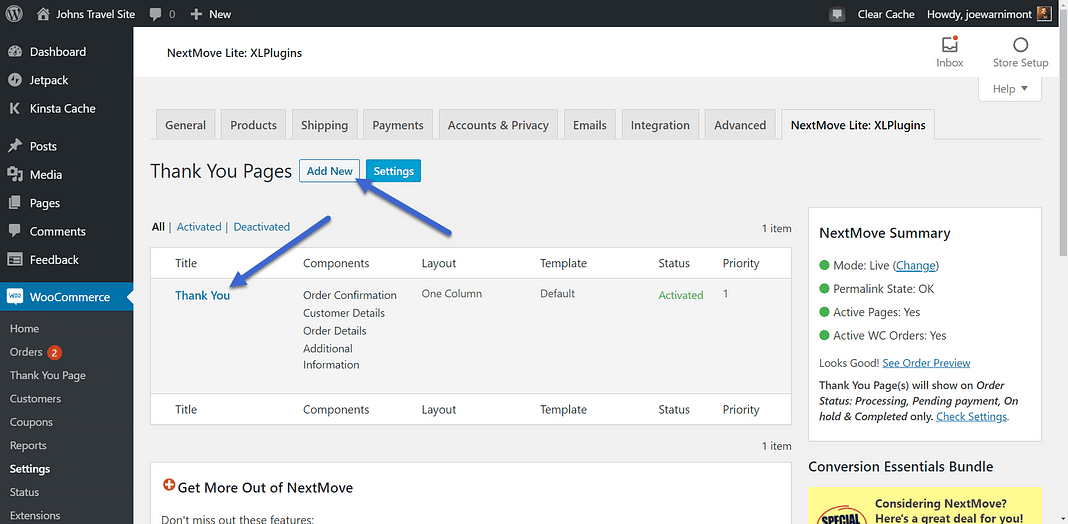Screen dimensions: 1068x524
Task: Click the NextMove special deal banner
Action: (925, 506)
